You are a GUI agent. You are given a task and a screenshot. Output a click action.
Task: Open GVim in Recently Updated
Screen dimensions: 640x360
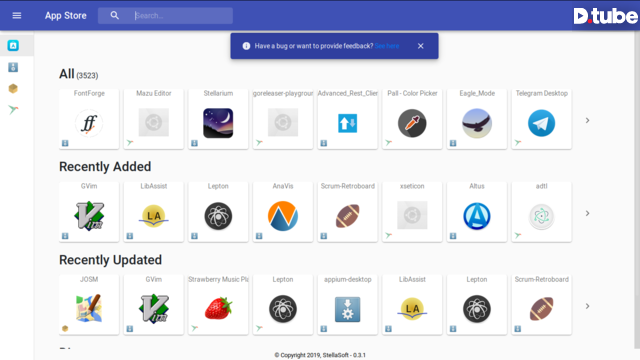point(153,305)
